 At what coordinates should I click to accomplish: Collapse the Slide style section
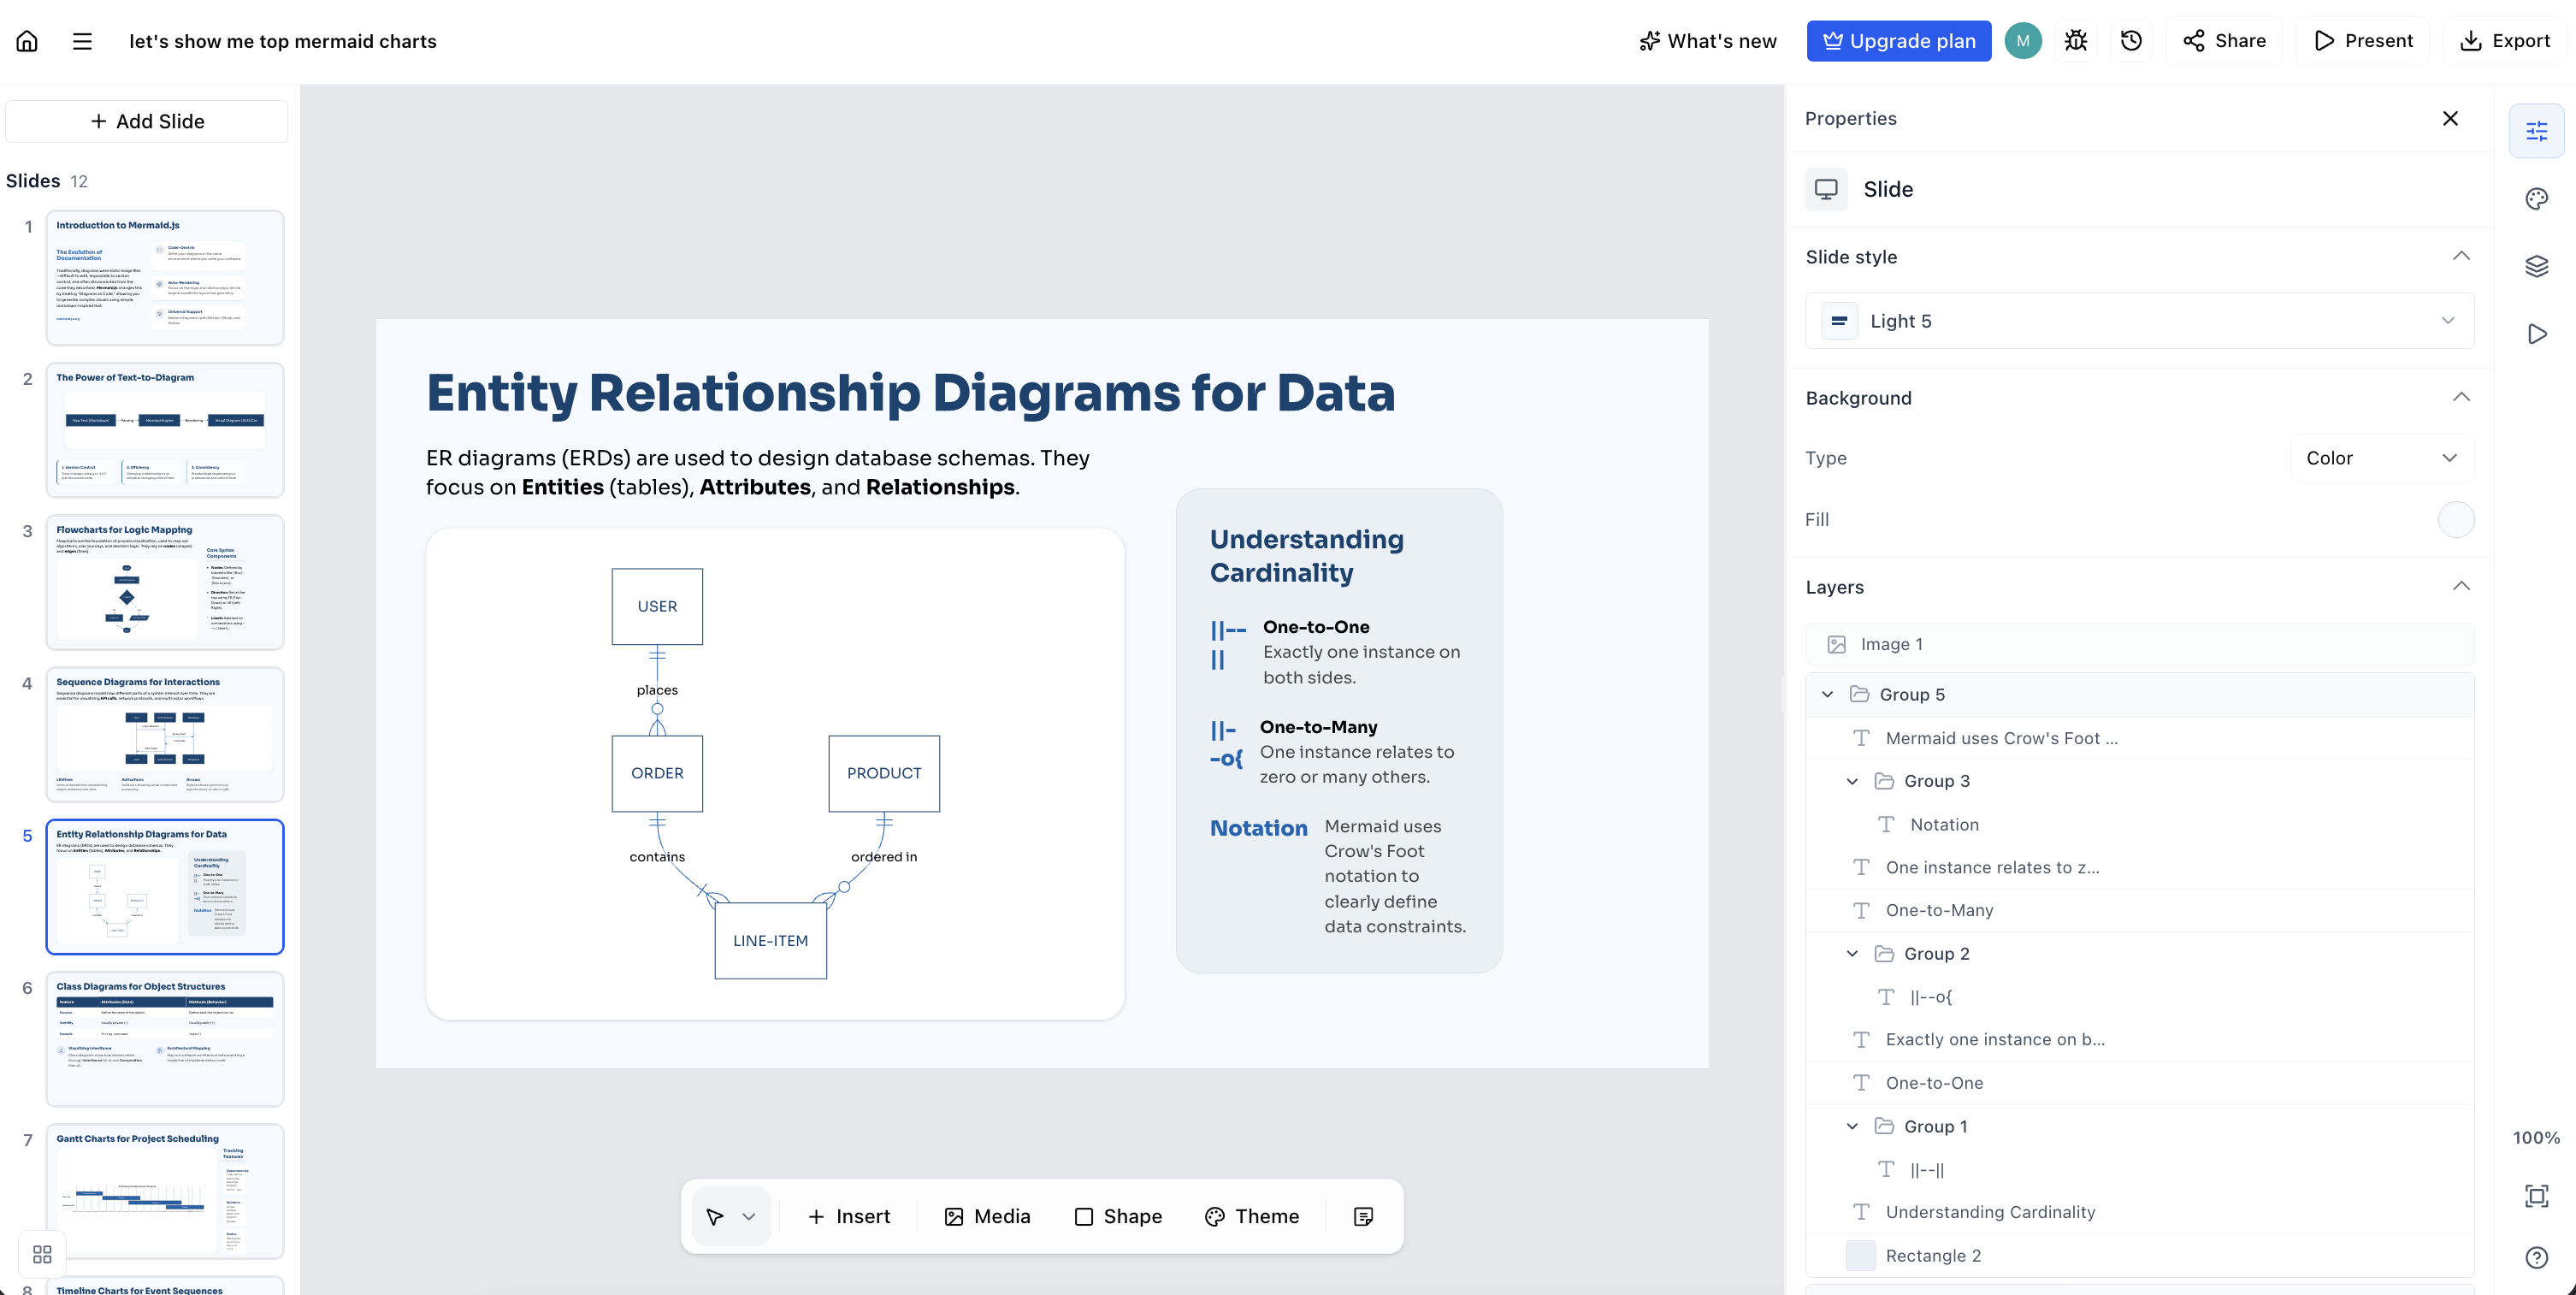pyautogui.click(x=2461, y=256)
